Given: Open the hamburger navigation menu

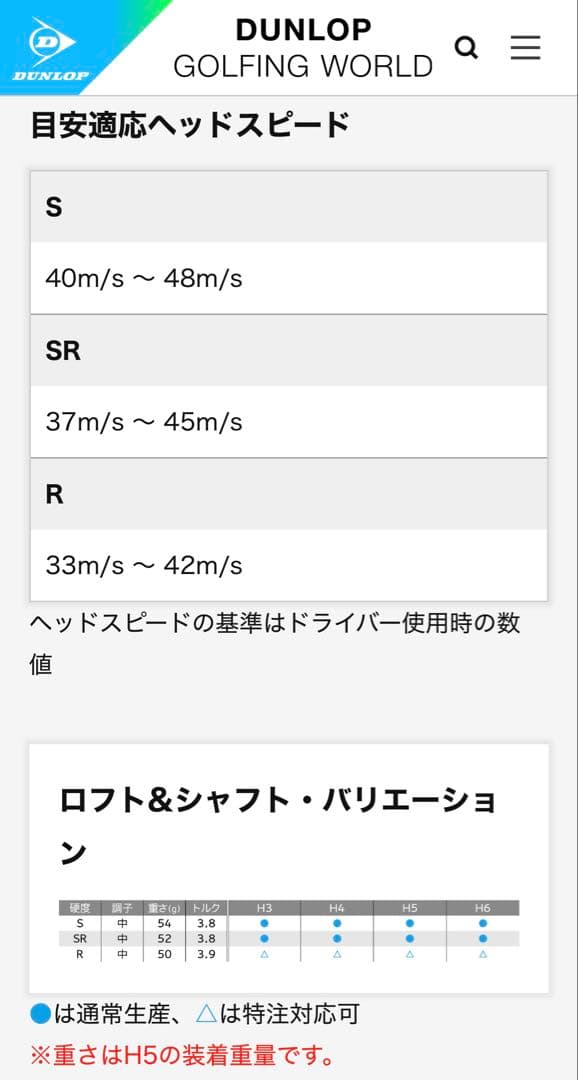Looking at the screenshot, I should coord(525,47).
